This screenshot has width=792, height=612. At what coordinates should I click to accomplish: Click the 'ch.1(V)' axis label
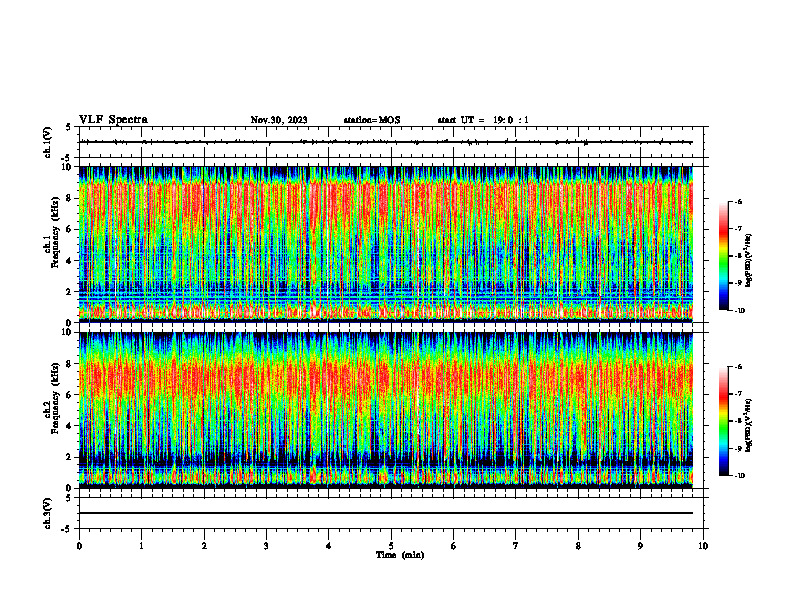(x=47, y=142)
